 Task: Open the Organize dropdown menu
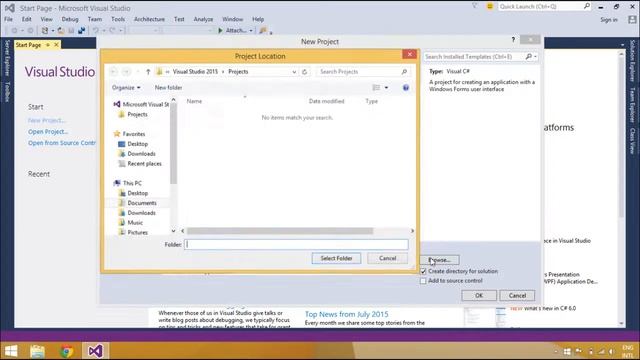click(126, 88)
